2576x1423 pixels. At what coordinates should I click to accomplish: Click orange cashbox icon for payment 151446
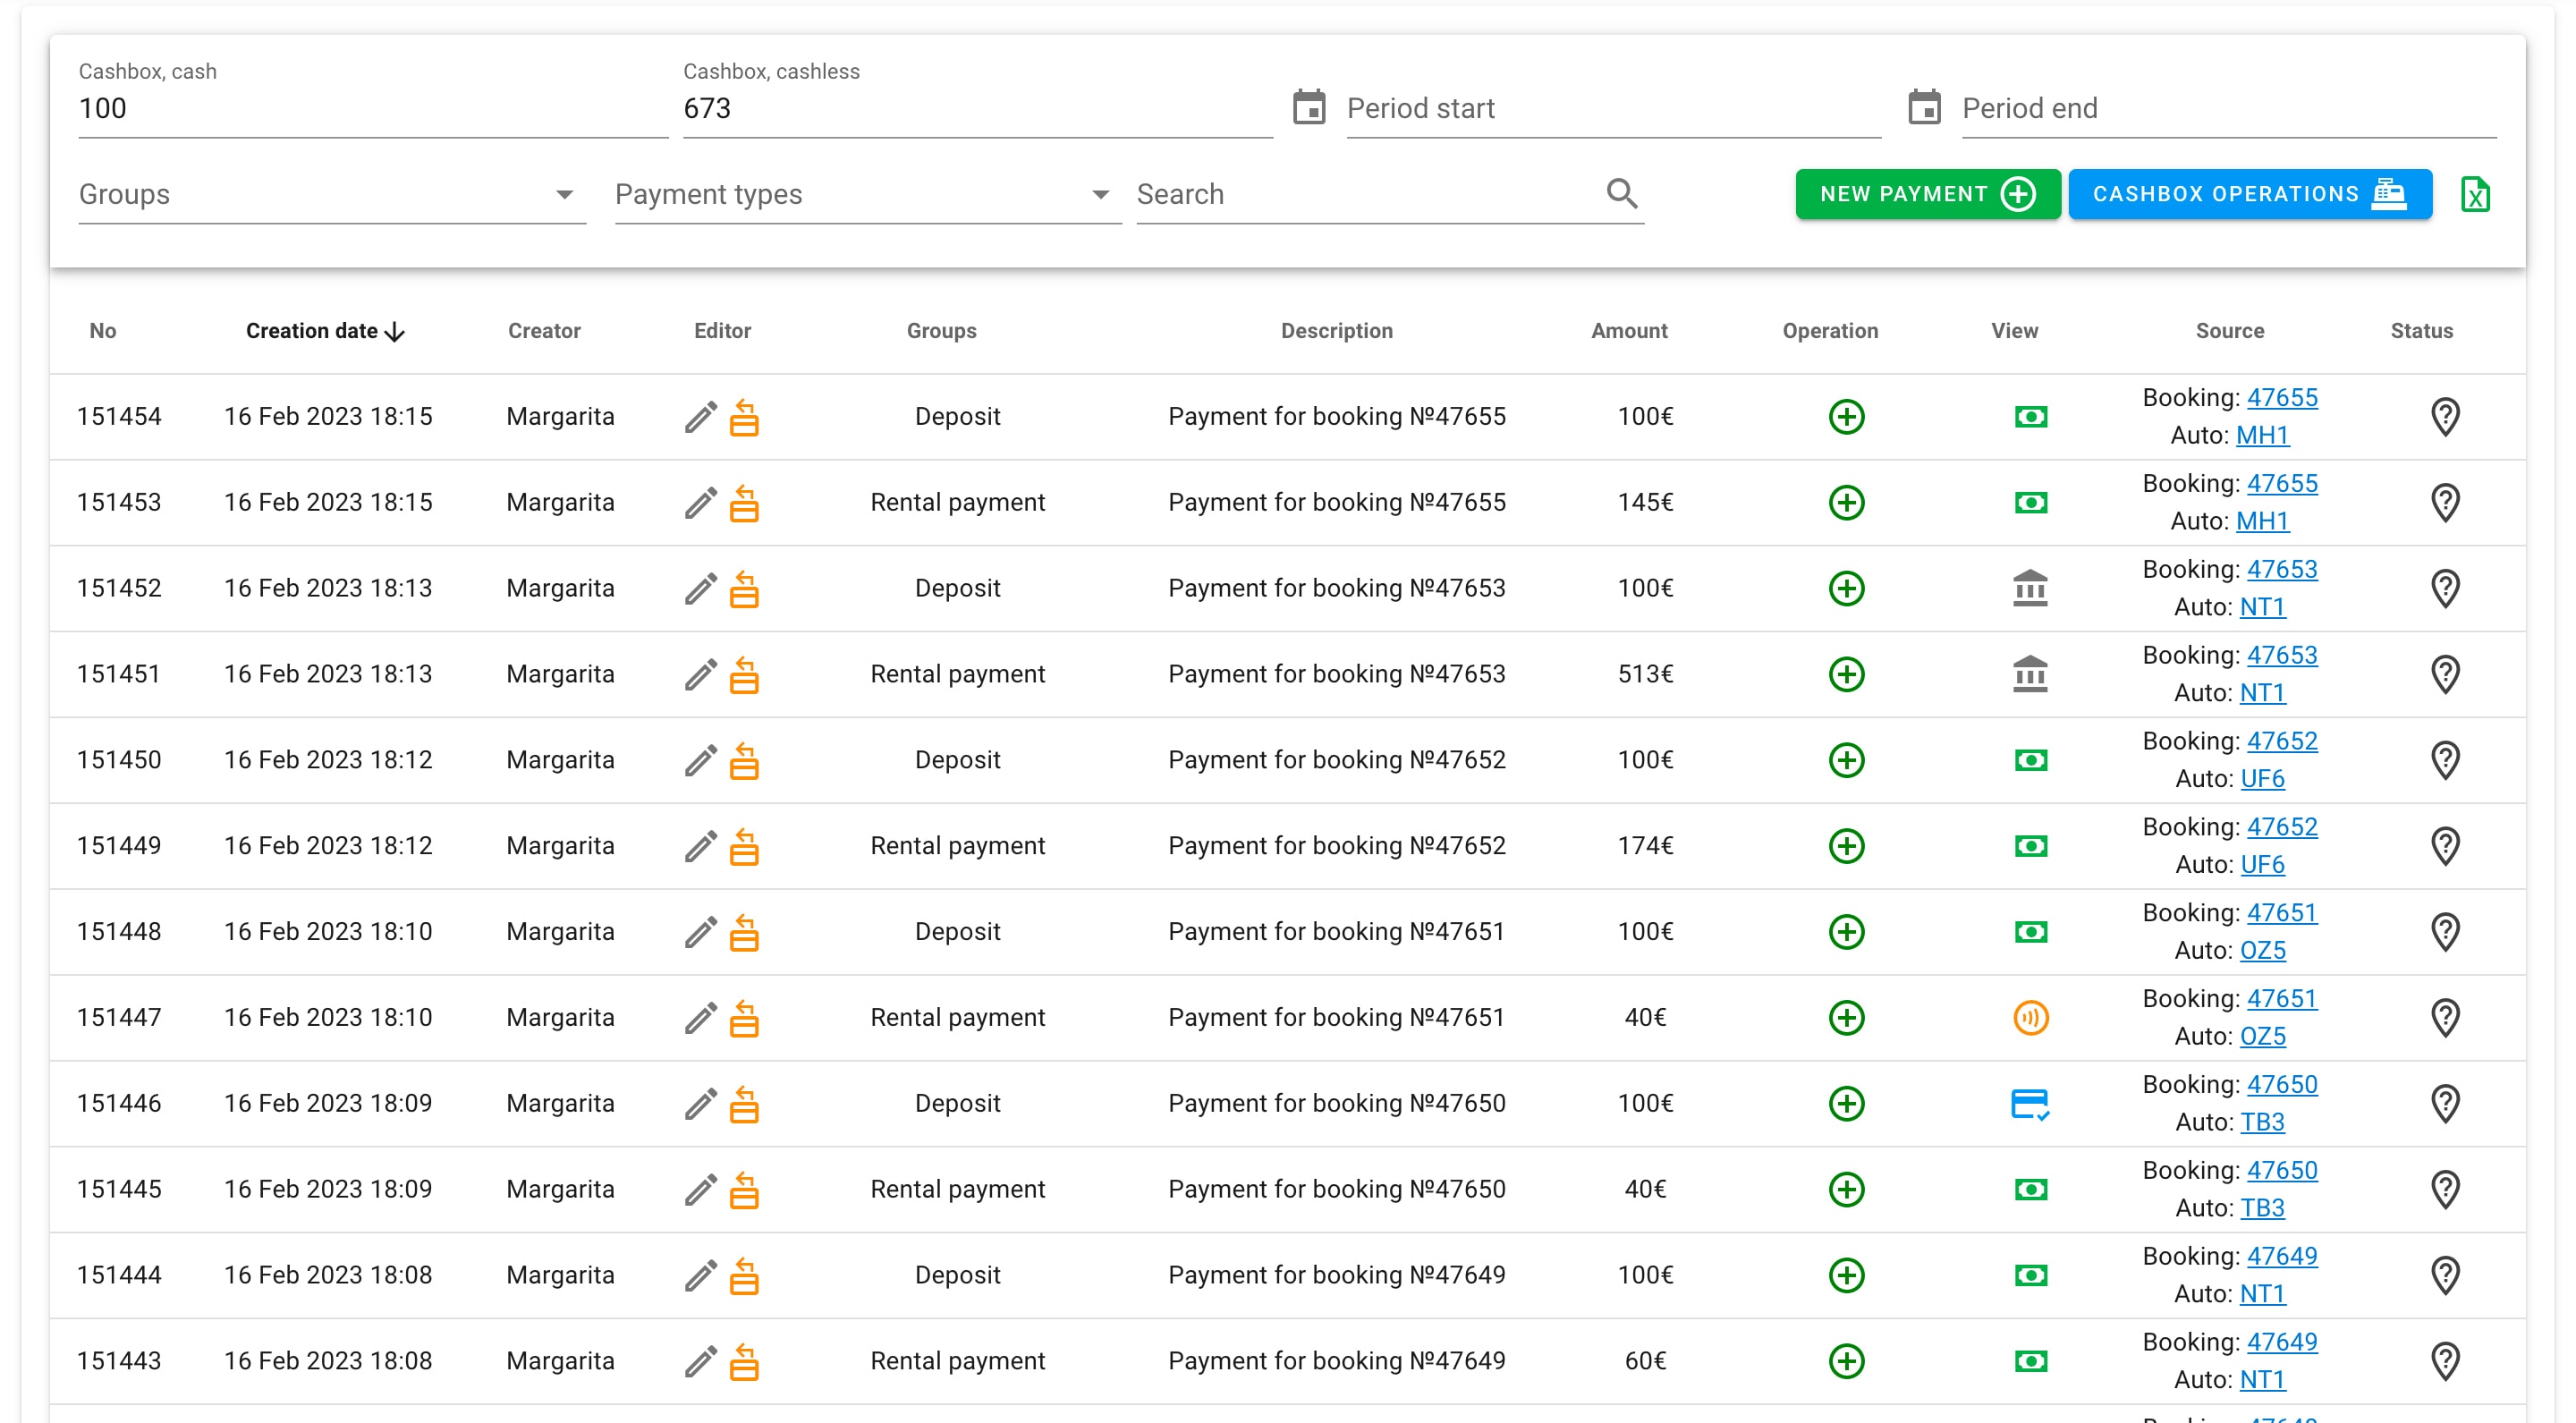[x=744, y=1104]
